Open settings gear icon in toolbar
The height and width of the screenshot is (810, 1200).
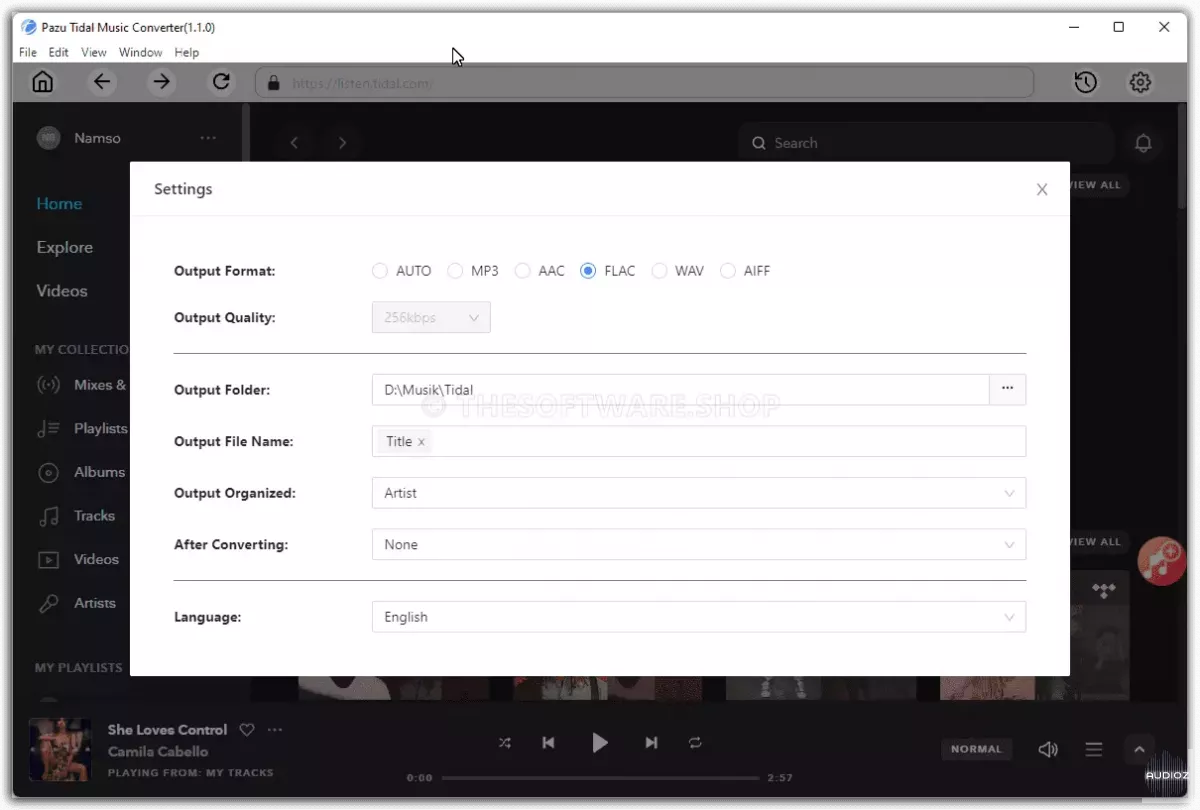[1141, 82]
